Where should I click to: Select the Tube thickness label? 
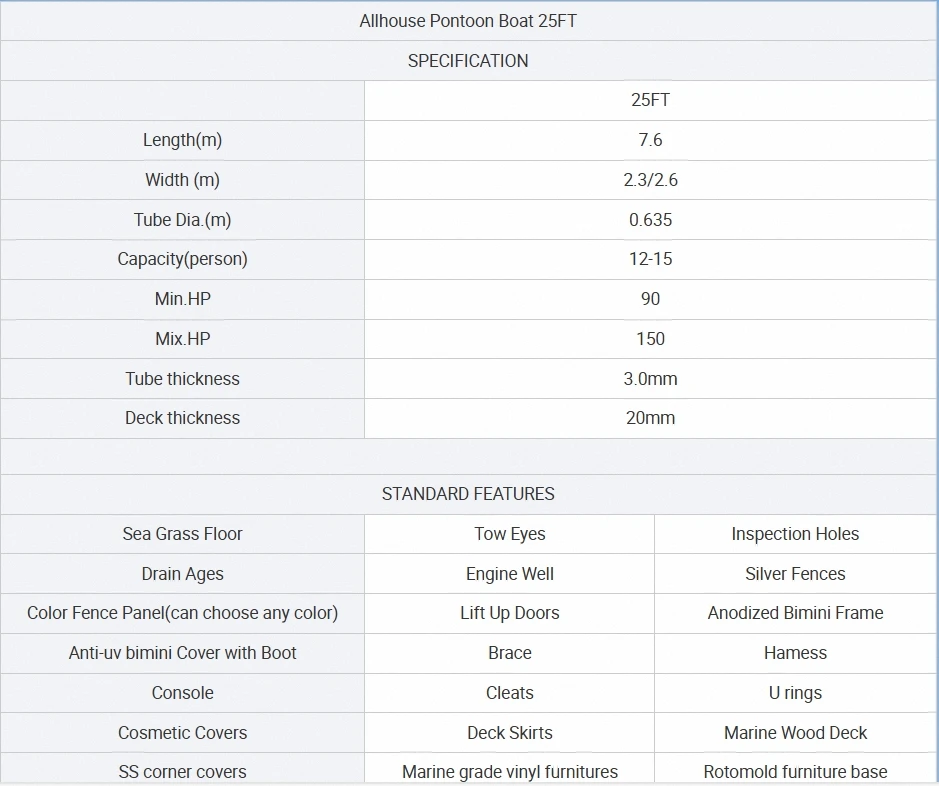[x=183, y=379]
